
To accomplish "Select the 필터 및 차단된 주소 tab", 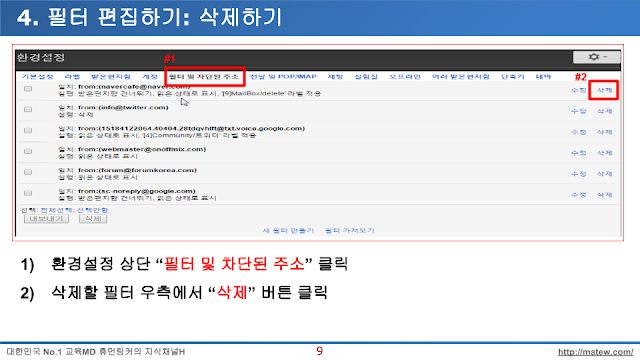I will [204, 77].
